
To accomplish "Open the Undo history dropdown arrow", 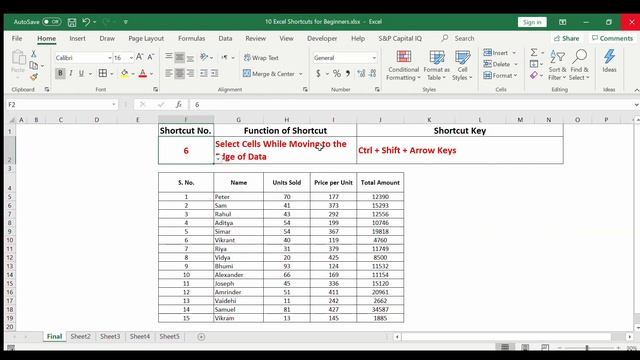I will [95, 22].
